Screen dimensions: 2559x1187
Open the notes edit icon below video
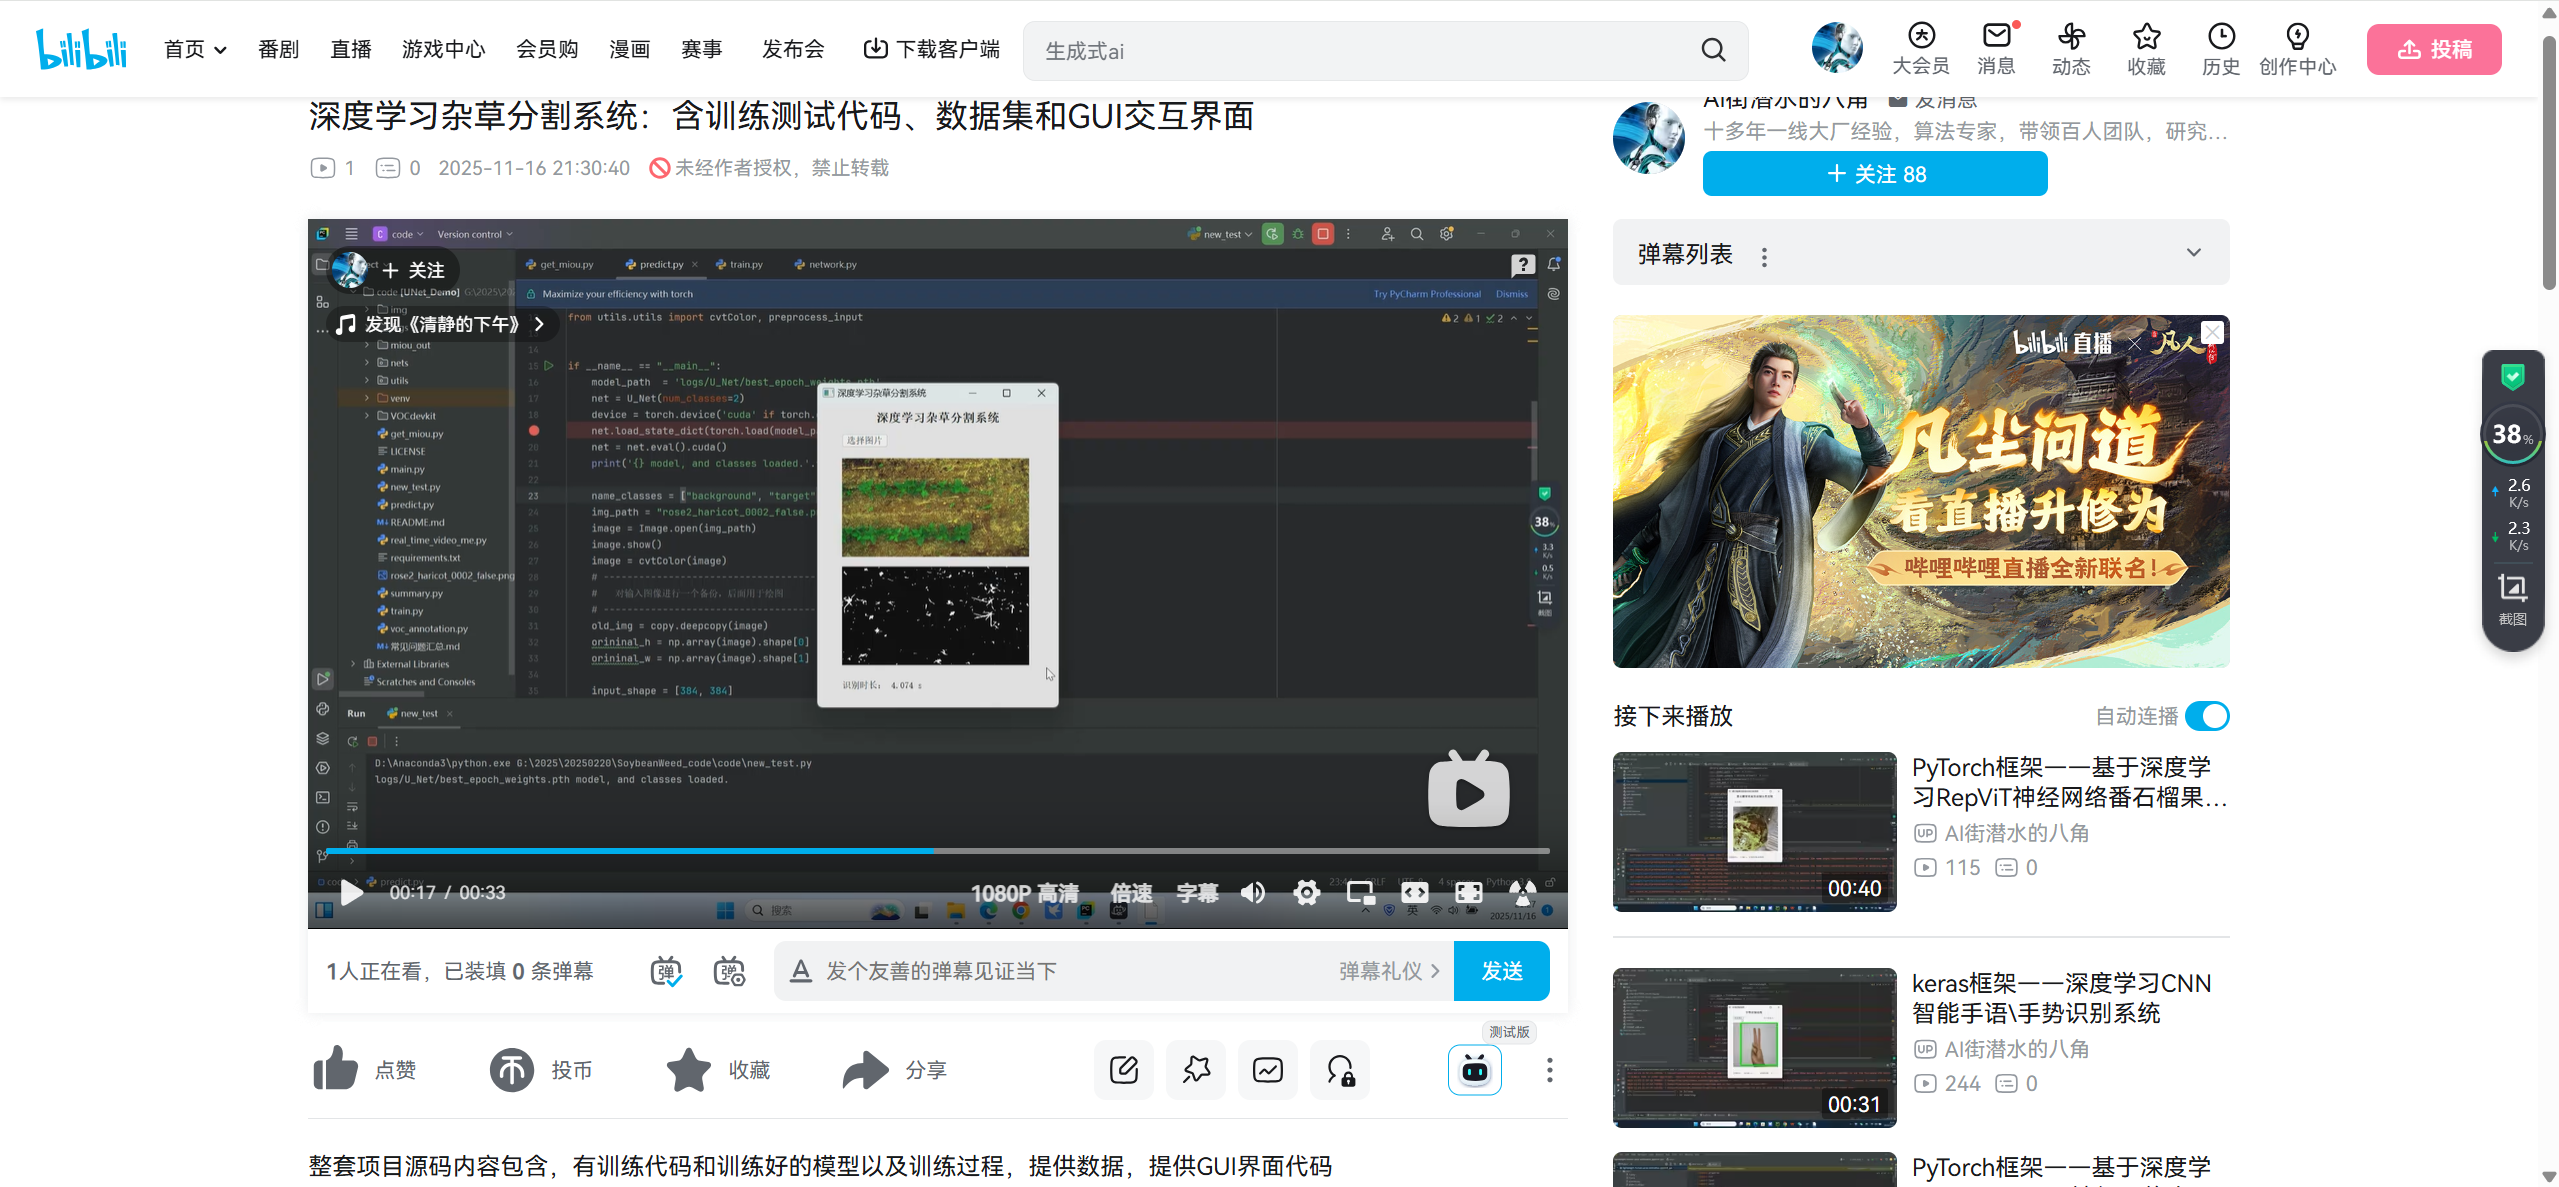point(1123,1069)
